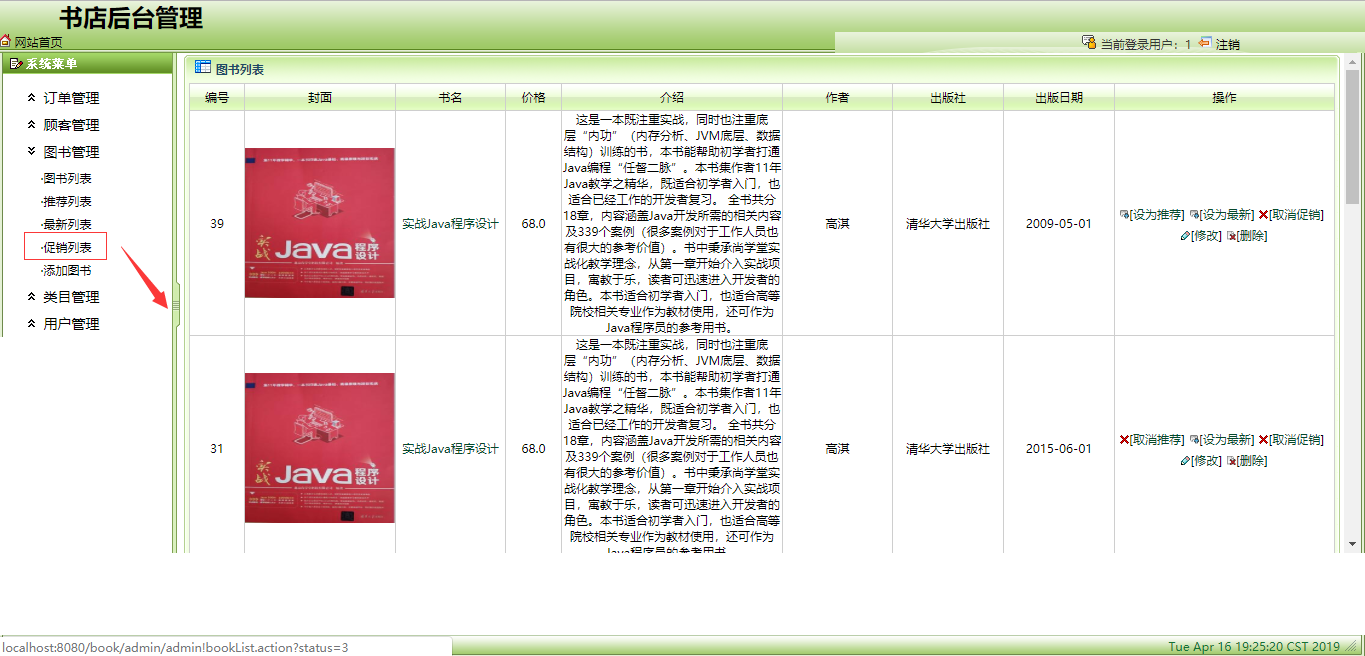Click the 68.0 price in row 31
This screenshot has height=656, width=1365.
533,449
